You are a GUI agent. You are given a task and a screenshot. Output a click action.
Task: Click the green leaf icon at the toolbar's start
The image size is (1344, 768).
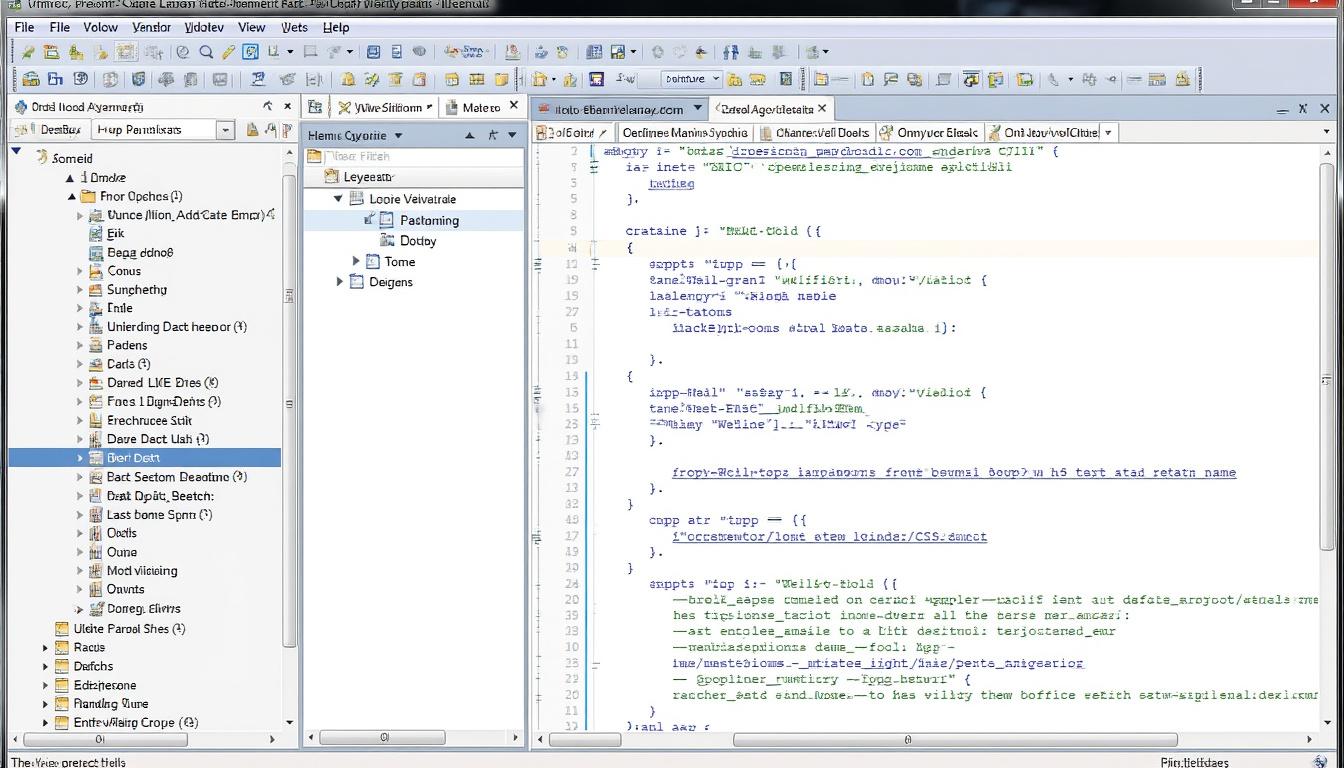coord(28,52)
